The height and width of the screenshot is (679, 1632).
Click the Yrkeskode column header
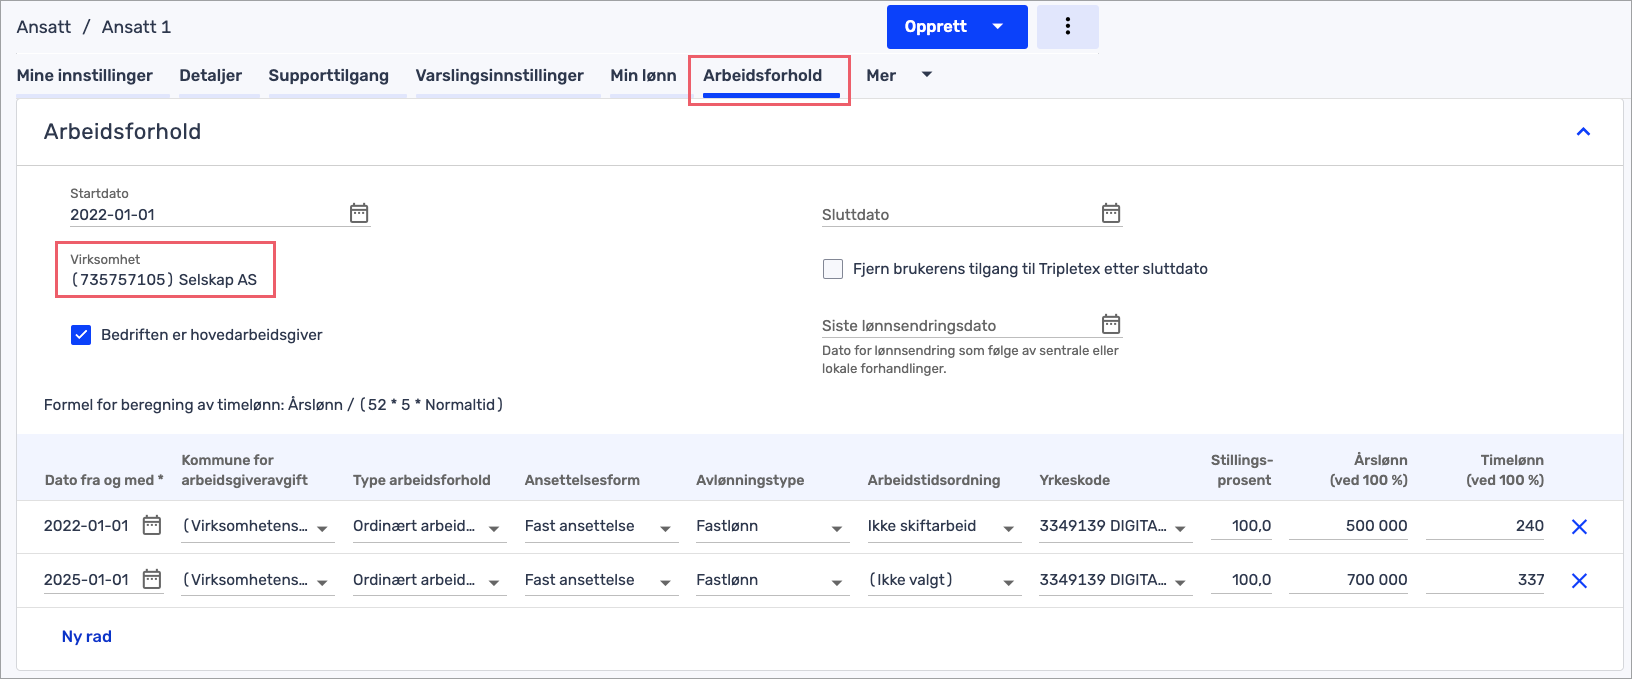(1075, 480)
